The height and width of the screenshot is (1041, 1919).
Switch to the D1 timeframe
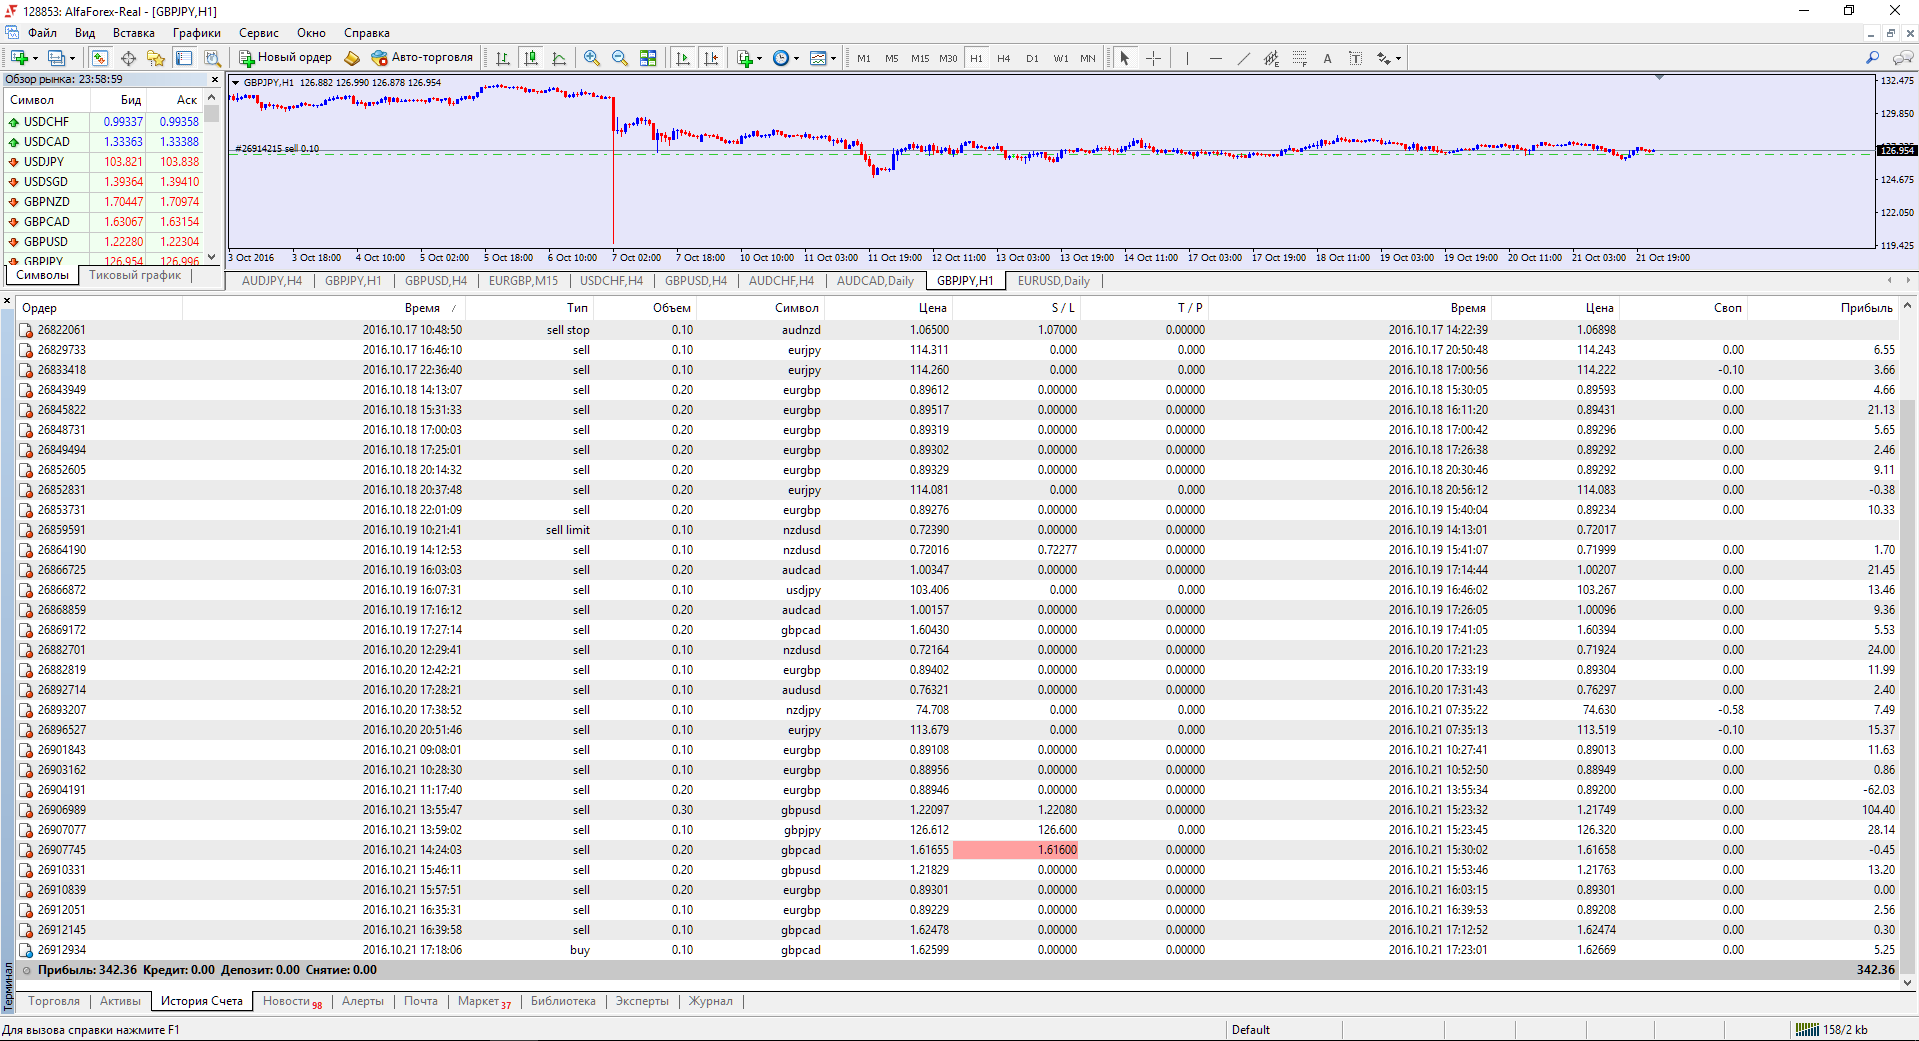[x=1032, y=58]
